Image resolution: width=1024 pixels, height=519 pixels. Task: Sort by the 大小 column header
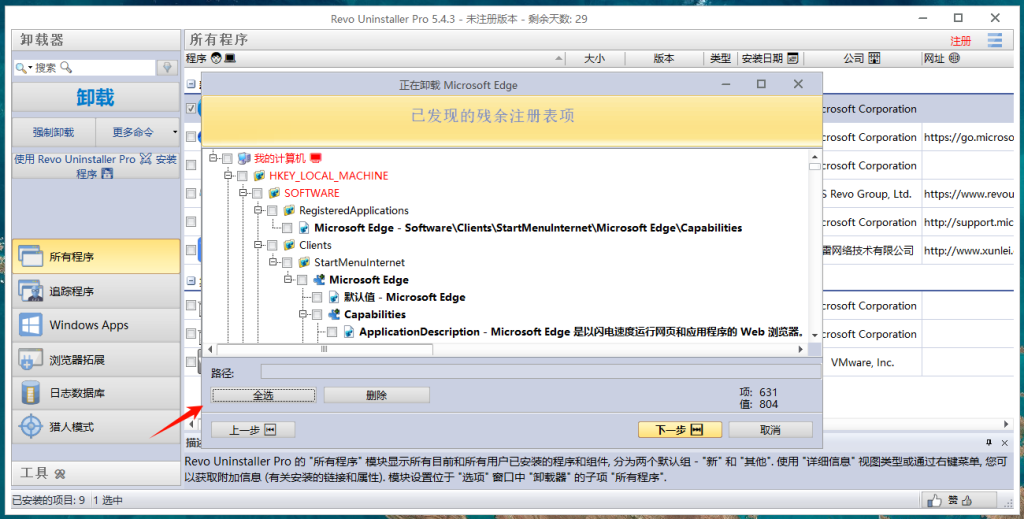pos(594,58)
